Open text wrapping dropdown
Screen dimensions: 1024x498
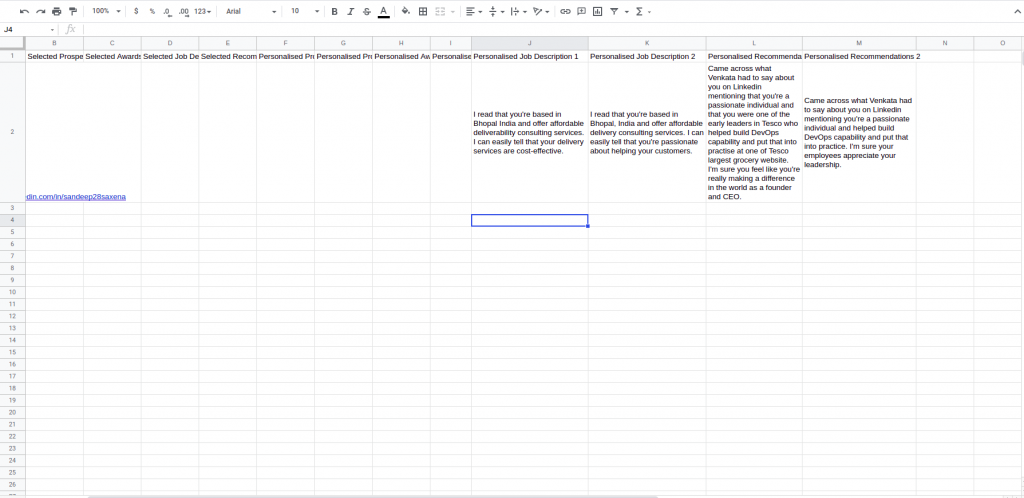click(519, 11)
